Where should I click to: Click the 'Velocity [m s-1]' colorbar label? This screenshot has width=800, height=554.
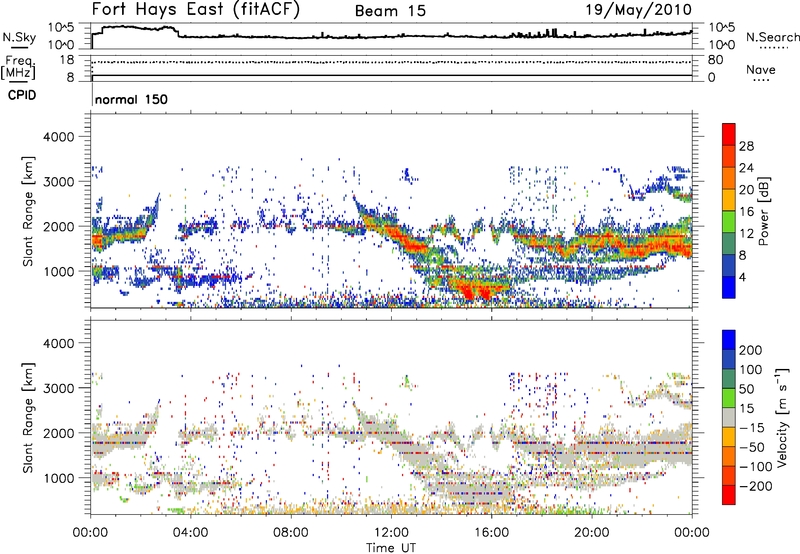[782, 417]
